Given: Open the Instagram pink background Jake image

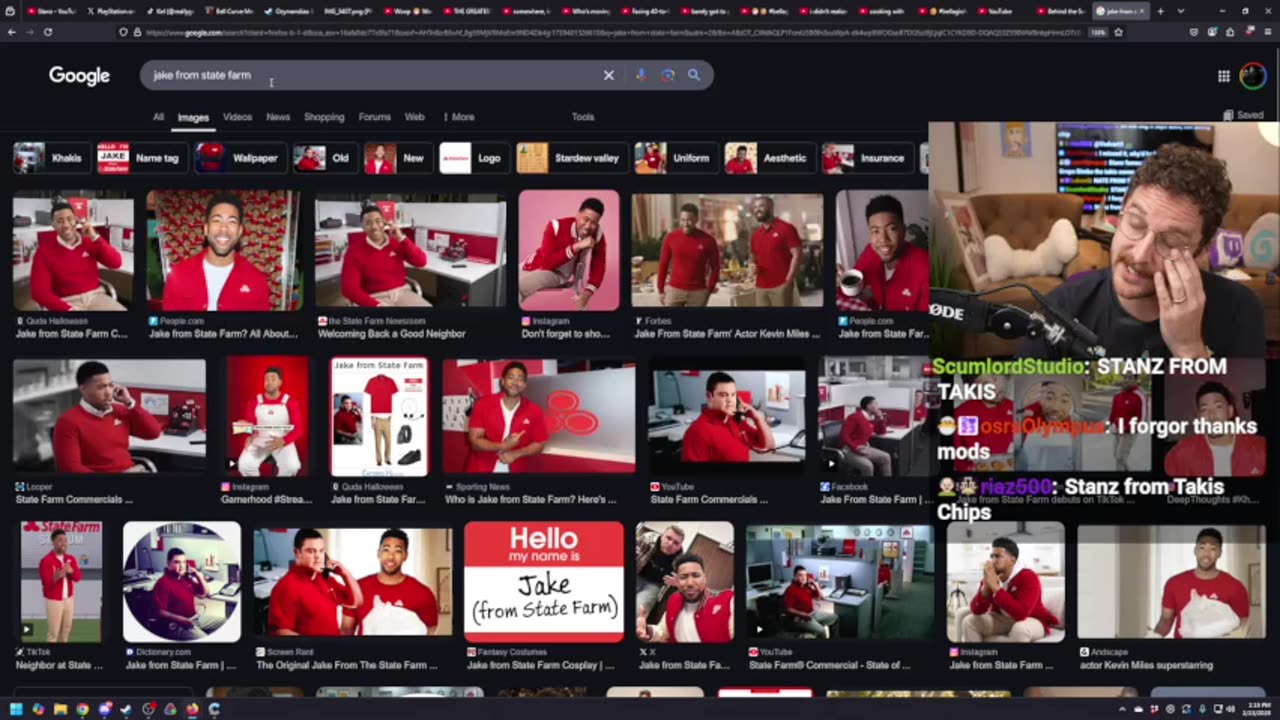Looking at the screenshot, I should (569, 250).
